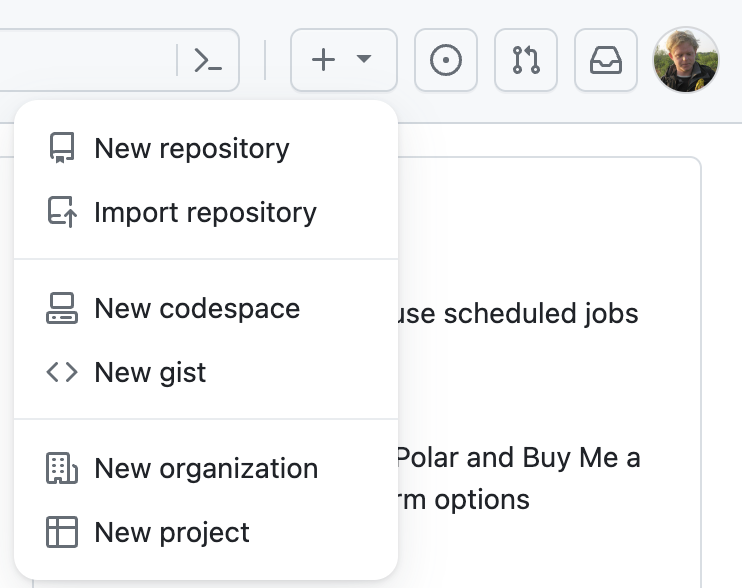Select "New organization" menu item
This screenshot has height=588, width=742.
coord(206,468)
